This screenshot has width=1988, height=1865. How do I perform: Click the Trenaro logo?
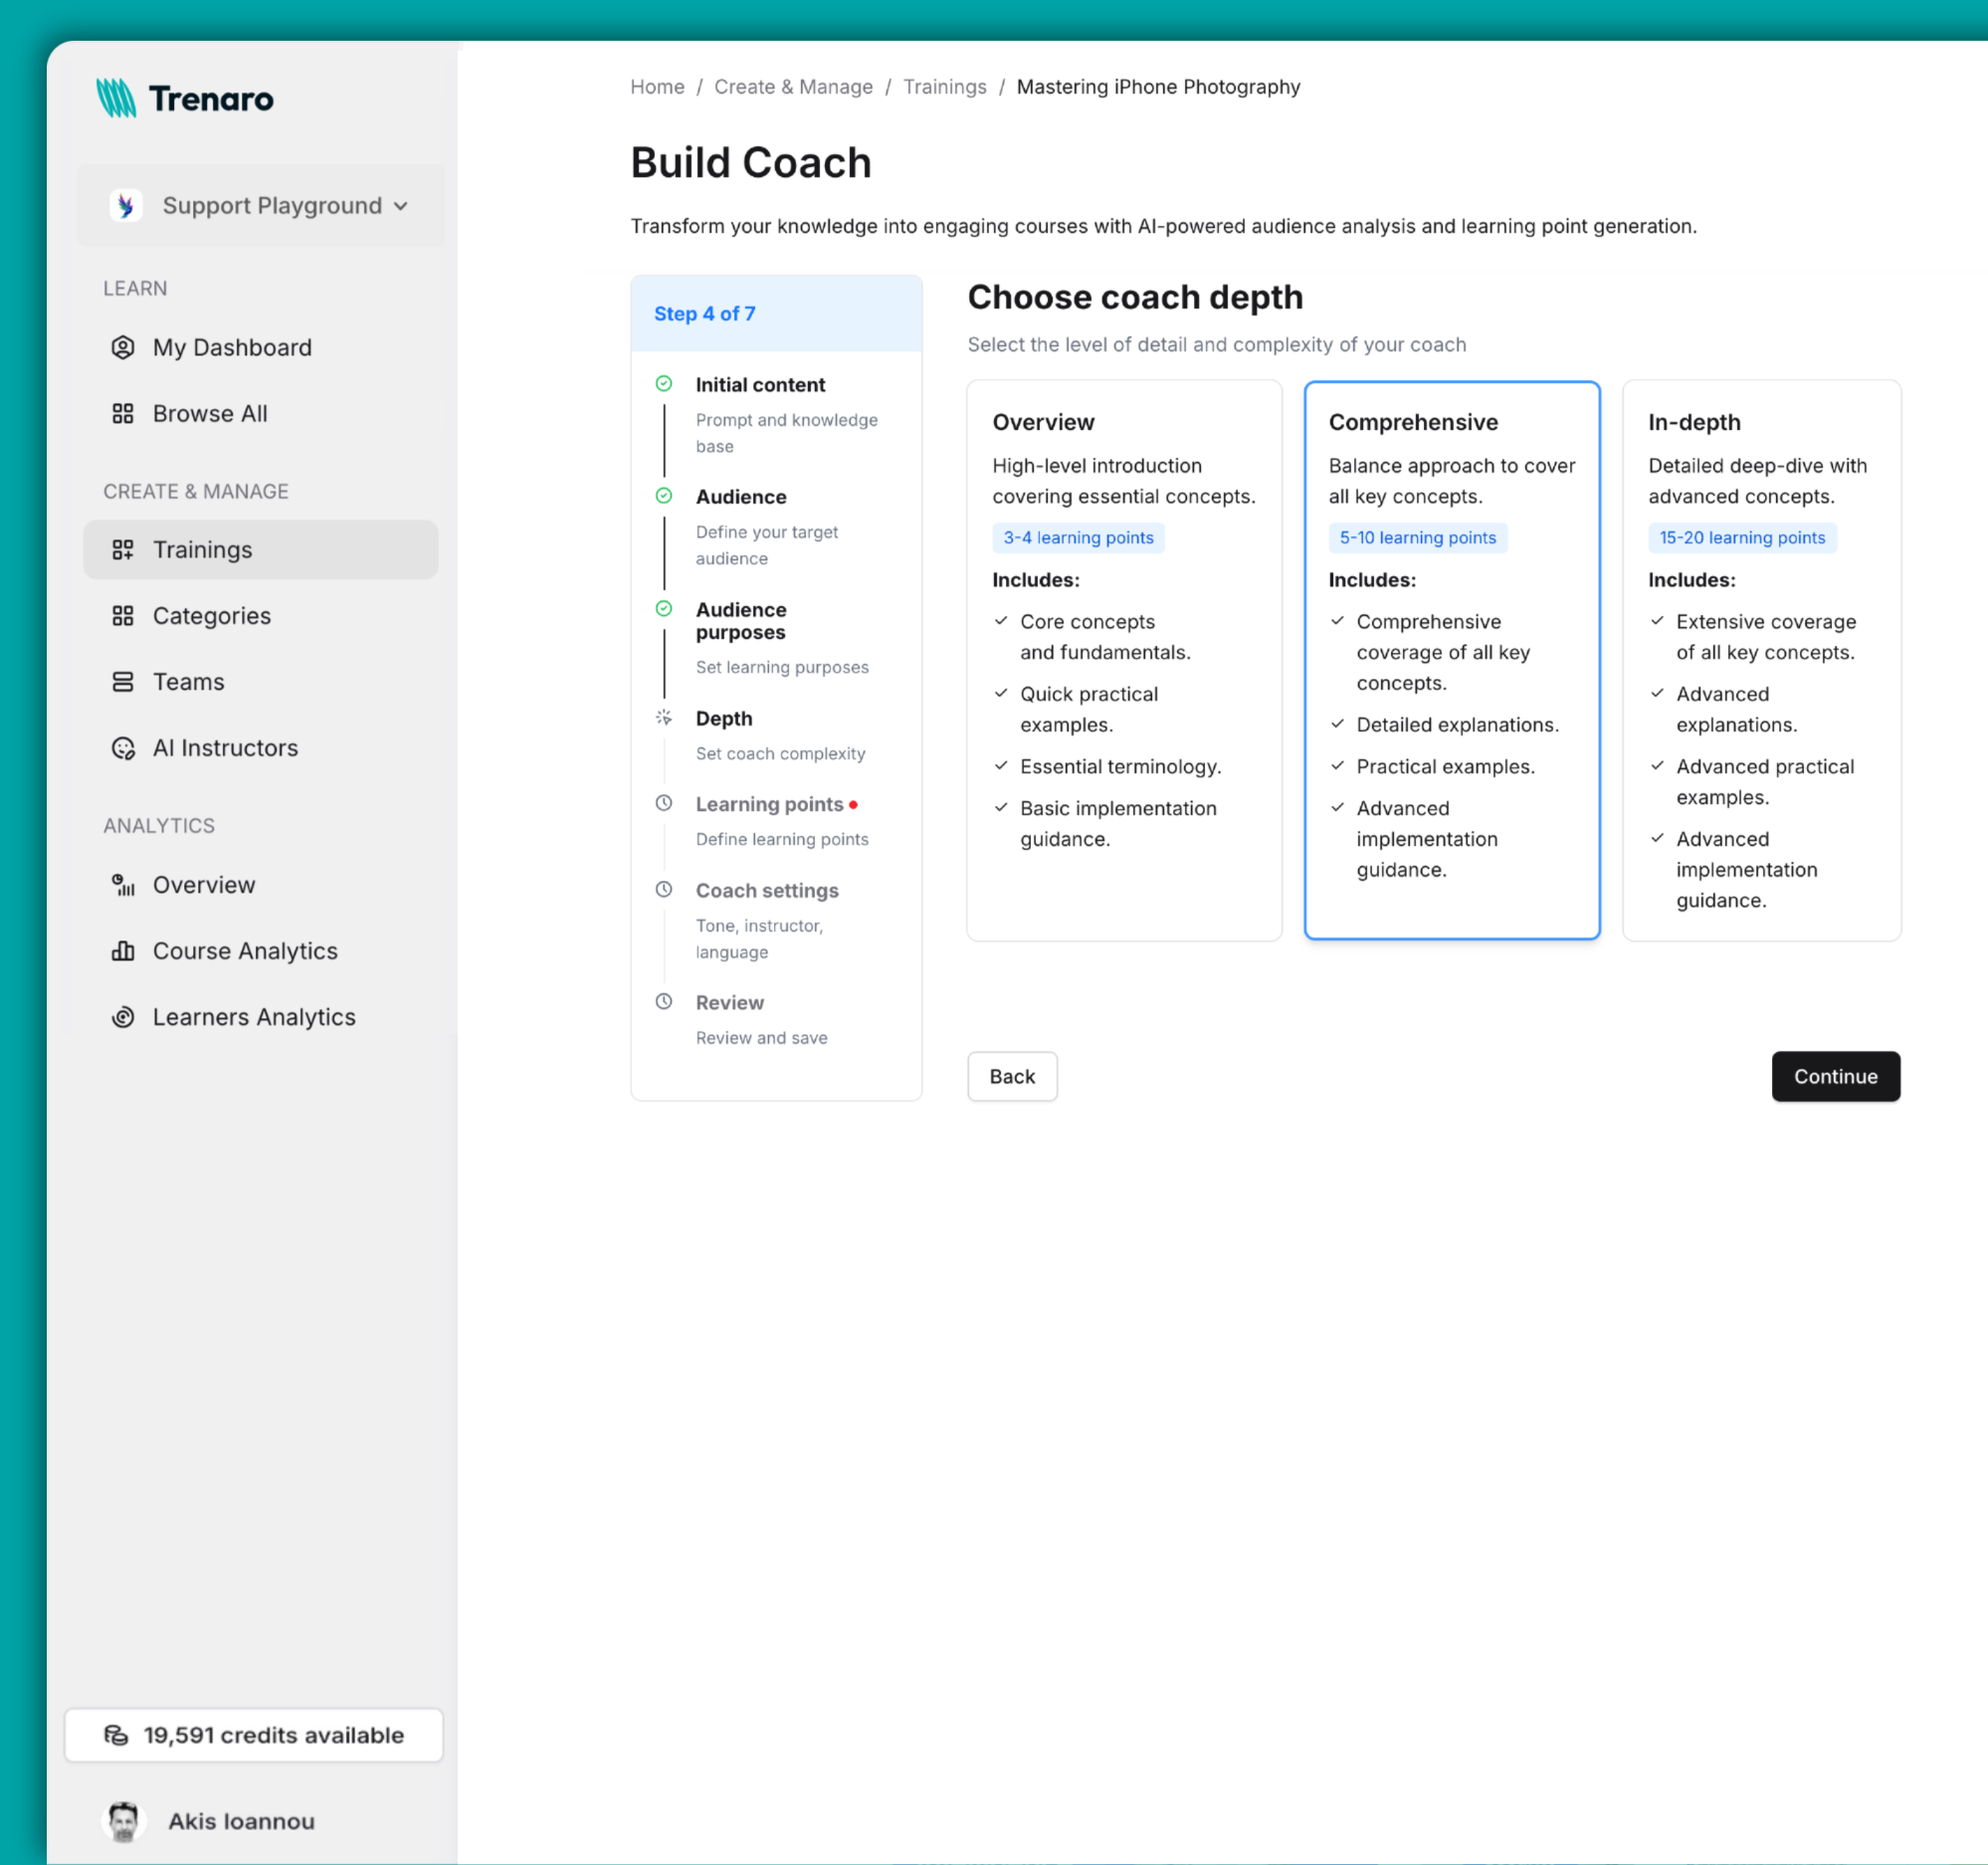[x=185, y=98]
